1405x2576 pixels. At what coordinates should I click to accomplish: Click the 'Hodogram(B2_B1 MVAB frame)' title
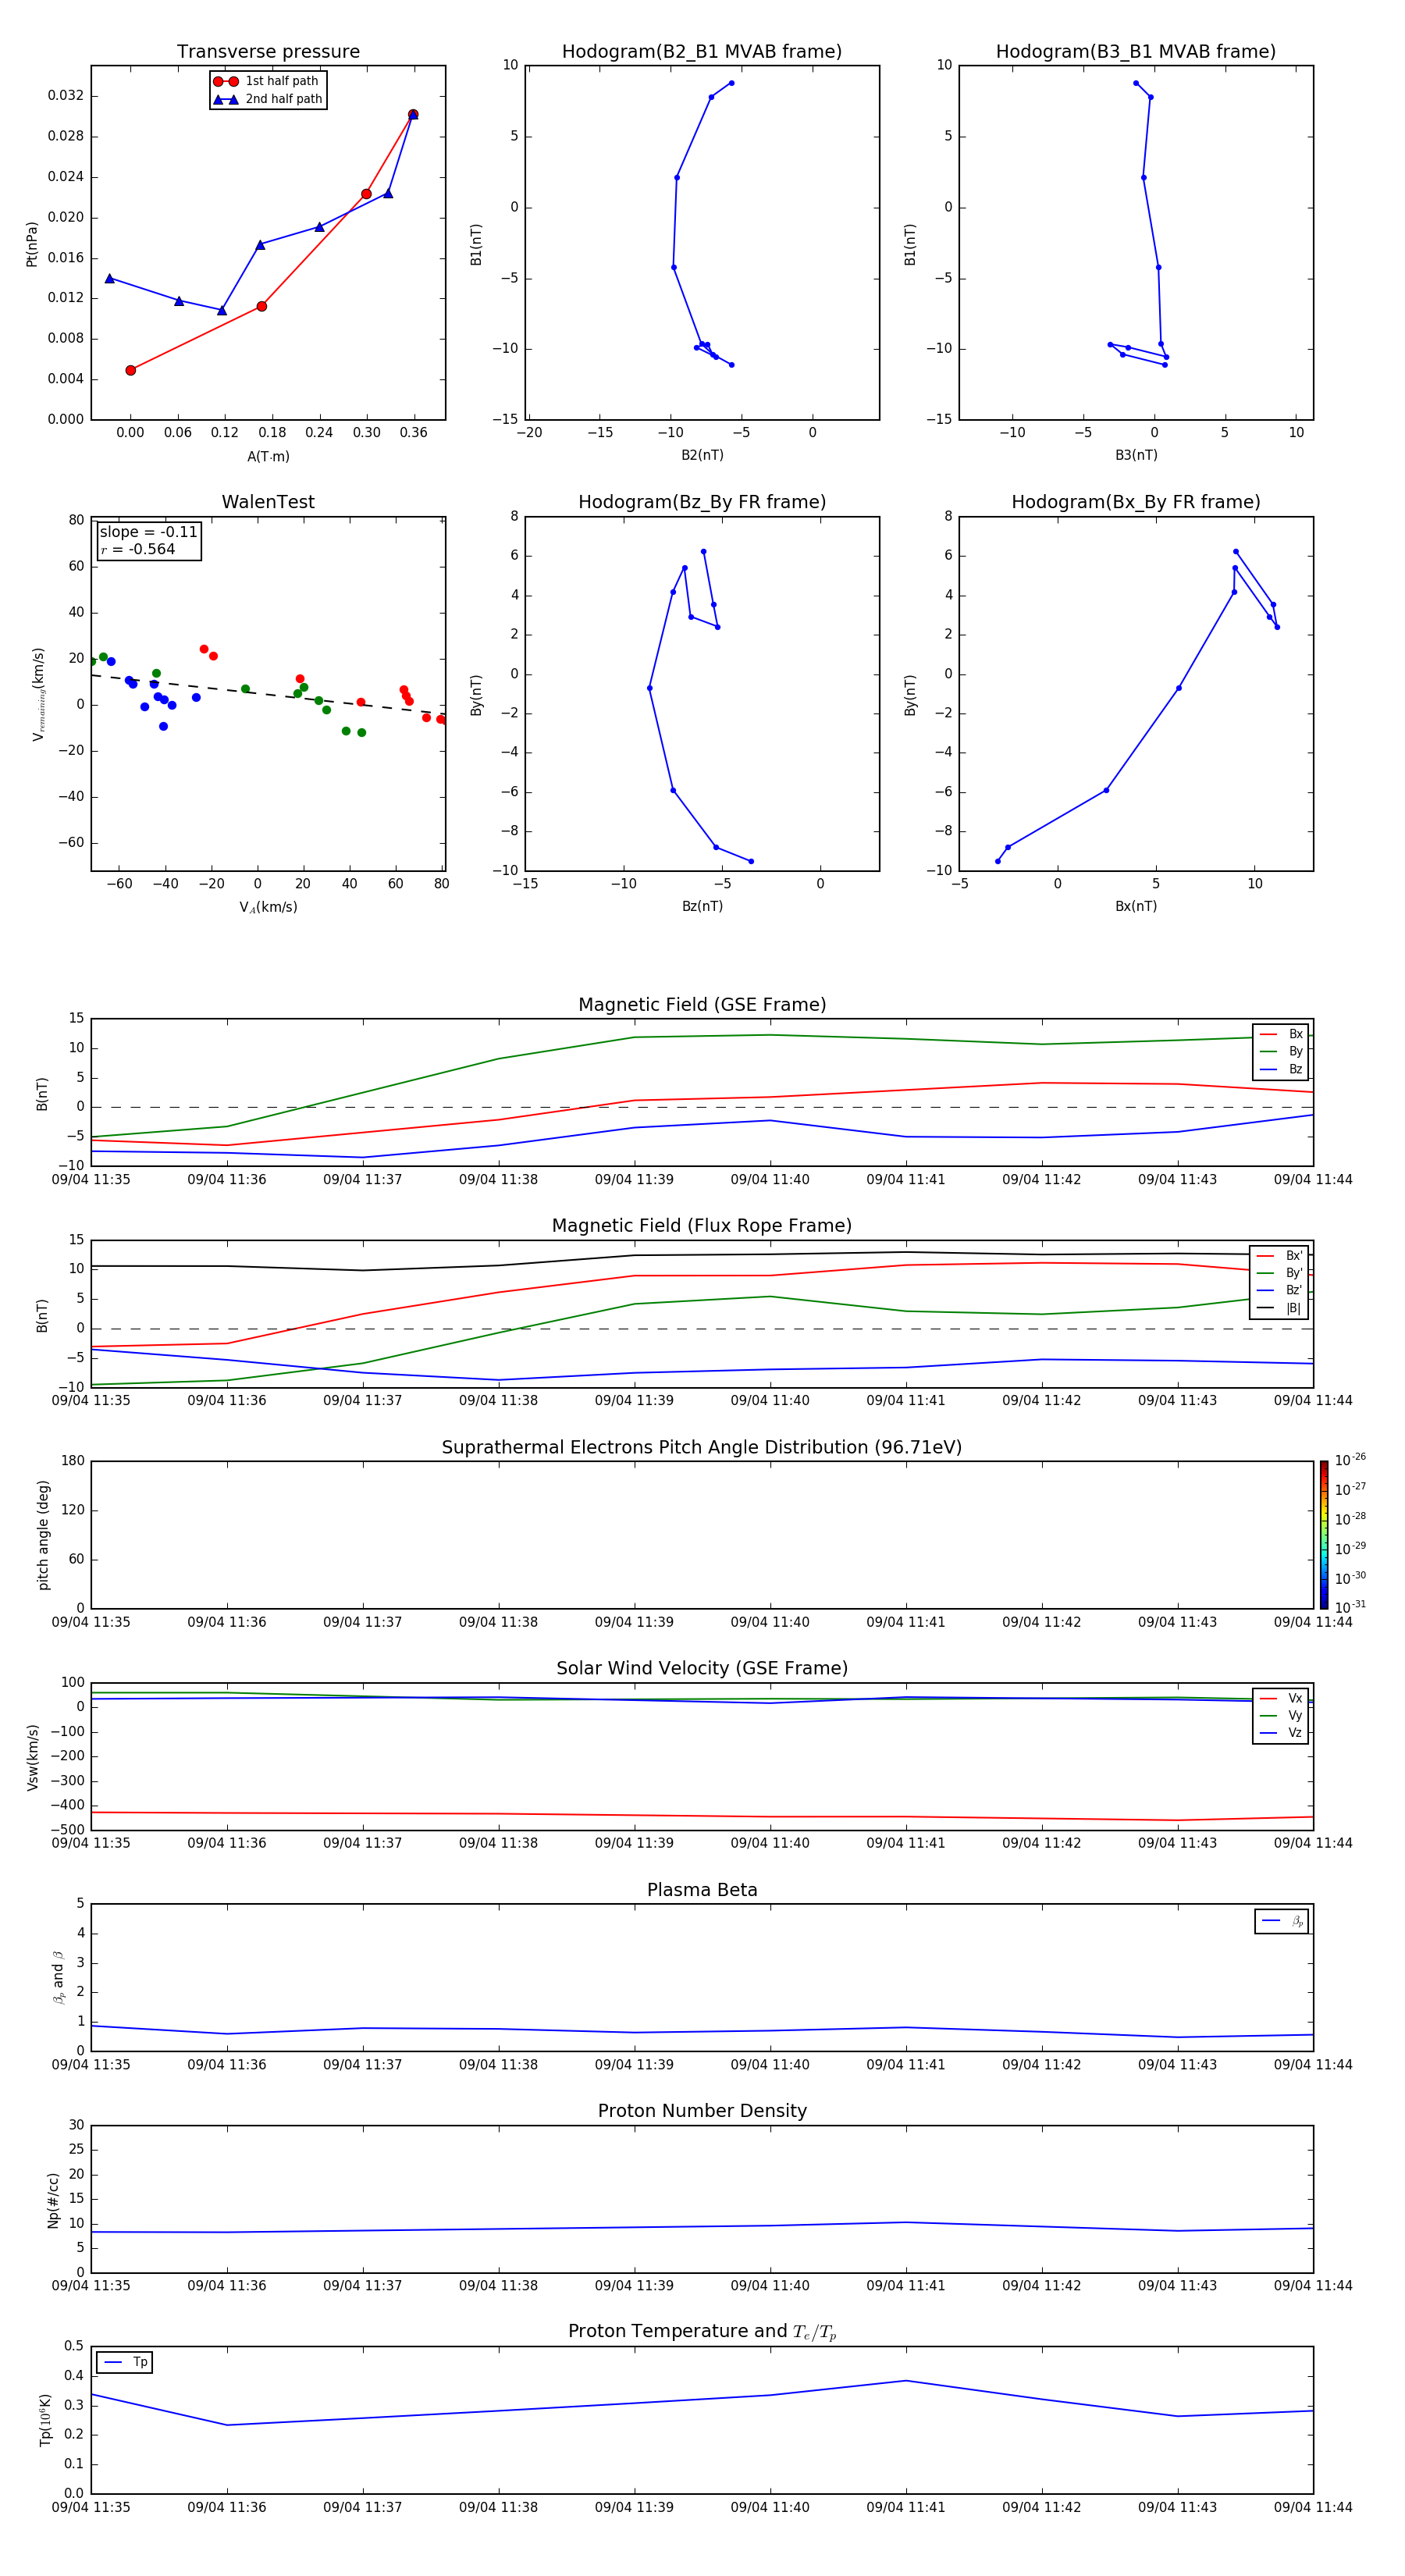tap(702, 52)
